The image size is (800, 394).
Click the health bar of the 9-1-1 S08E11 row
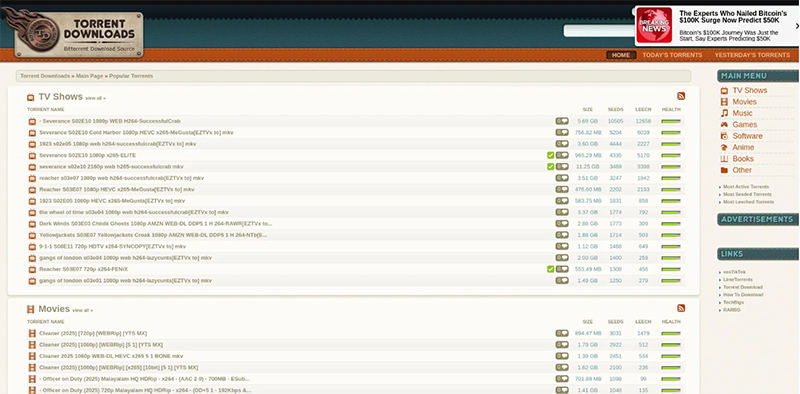[671, 247]
